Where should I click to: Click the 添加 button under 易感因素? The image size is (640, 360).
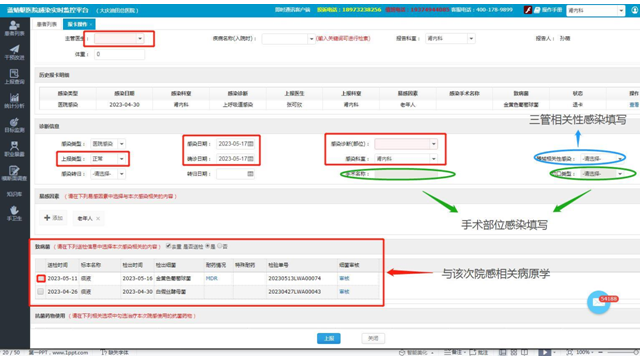click(53, 218)
